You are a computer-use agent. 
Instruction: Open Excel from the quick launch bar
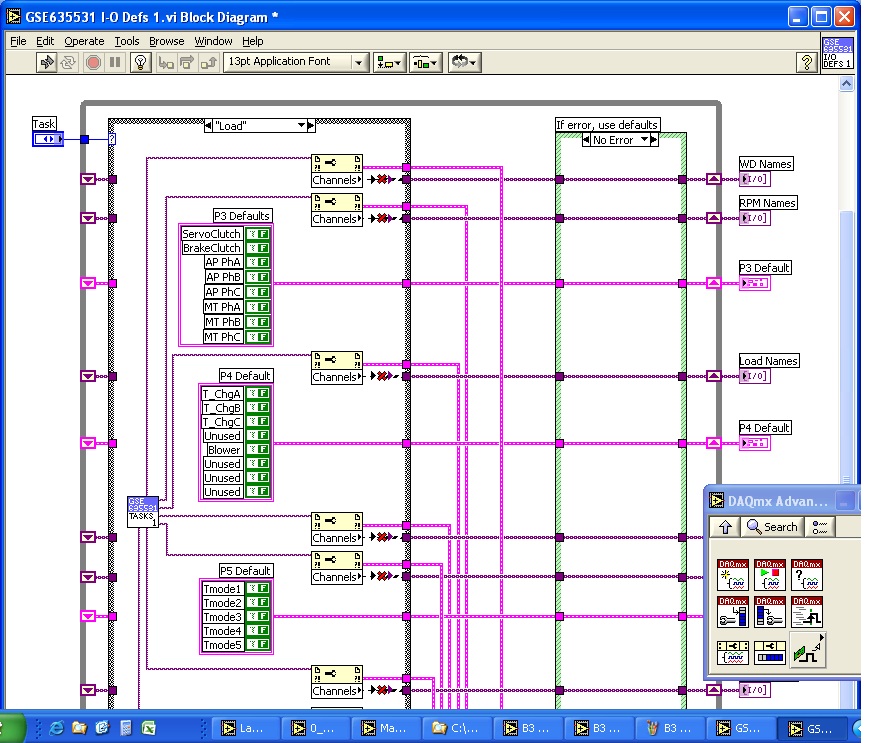point(148,728)
